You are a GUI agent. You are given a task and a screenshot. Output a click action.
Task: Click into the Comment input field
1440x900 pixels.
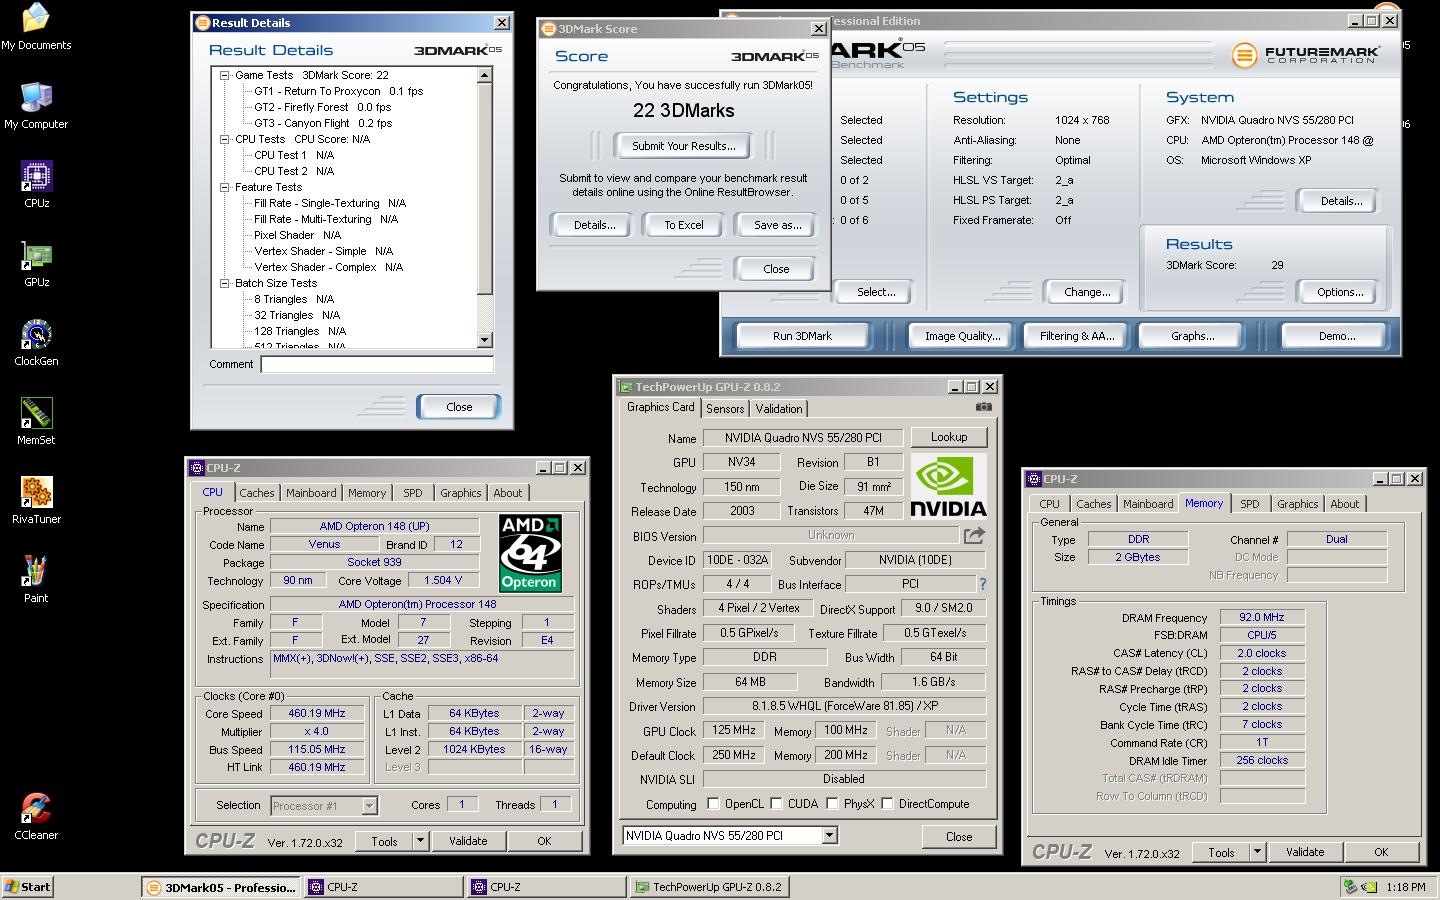pyautogui.click(x=377, y=365)
